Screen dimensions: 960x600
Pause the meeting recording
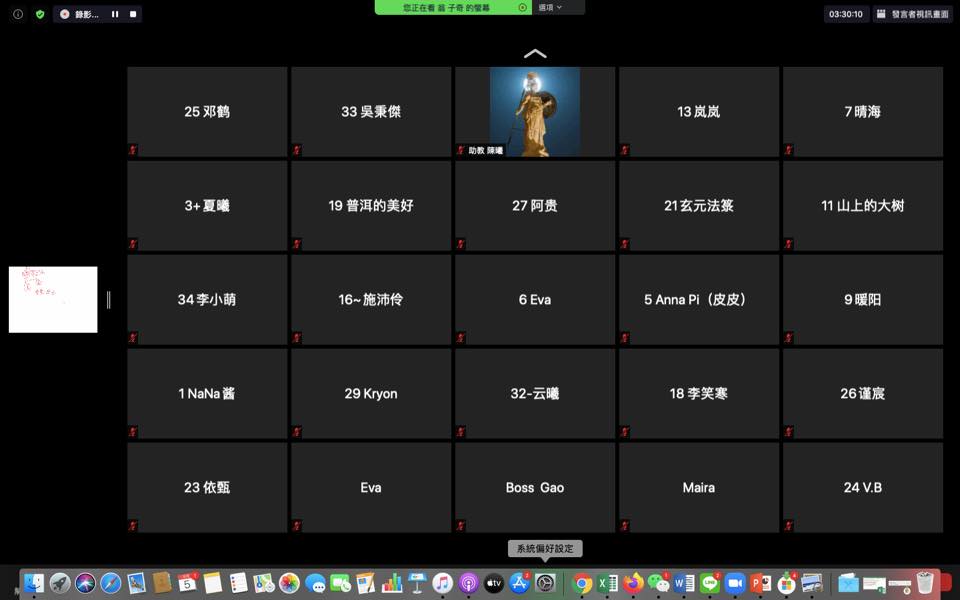(115, 14)
